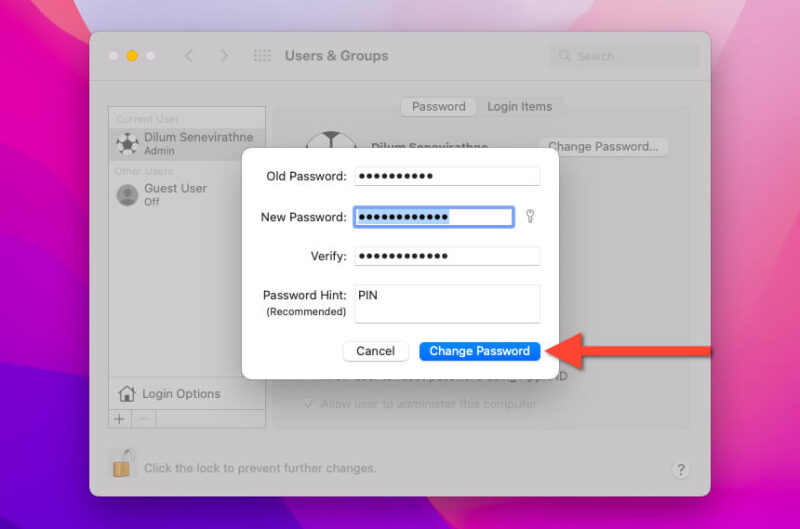
Task: Cancel the password change dialog
Action: [375, 351]
